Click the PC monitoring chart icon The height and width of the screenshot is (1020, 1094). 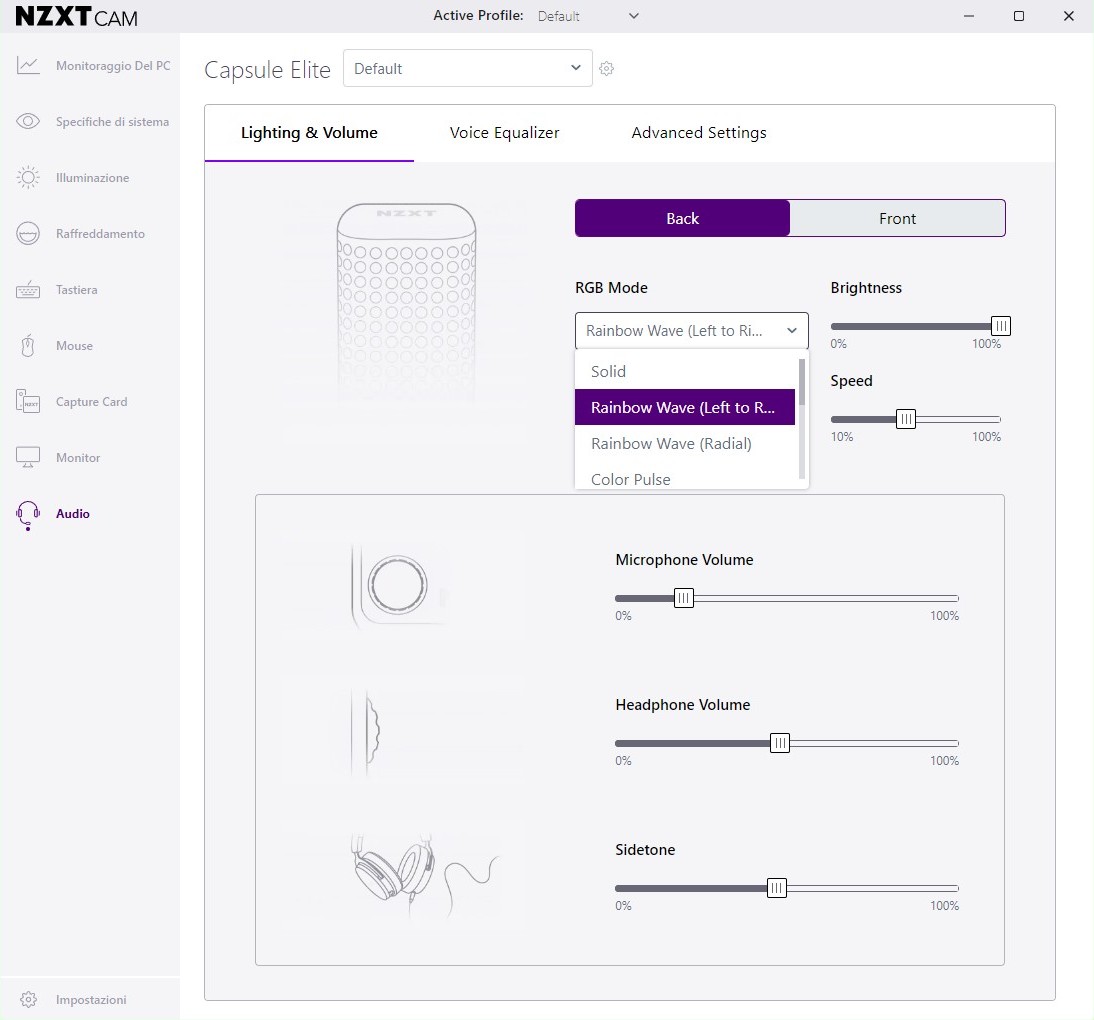pyautogui.click(x=28, y=66)
